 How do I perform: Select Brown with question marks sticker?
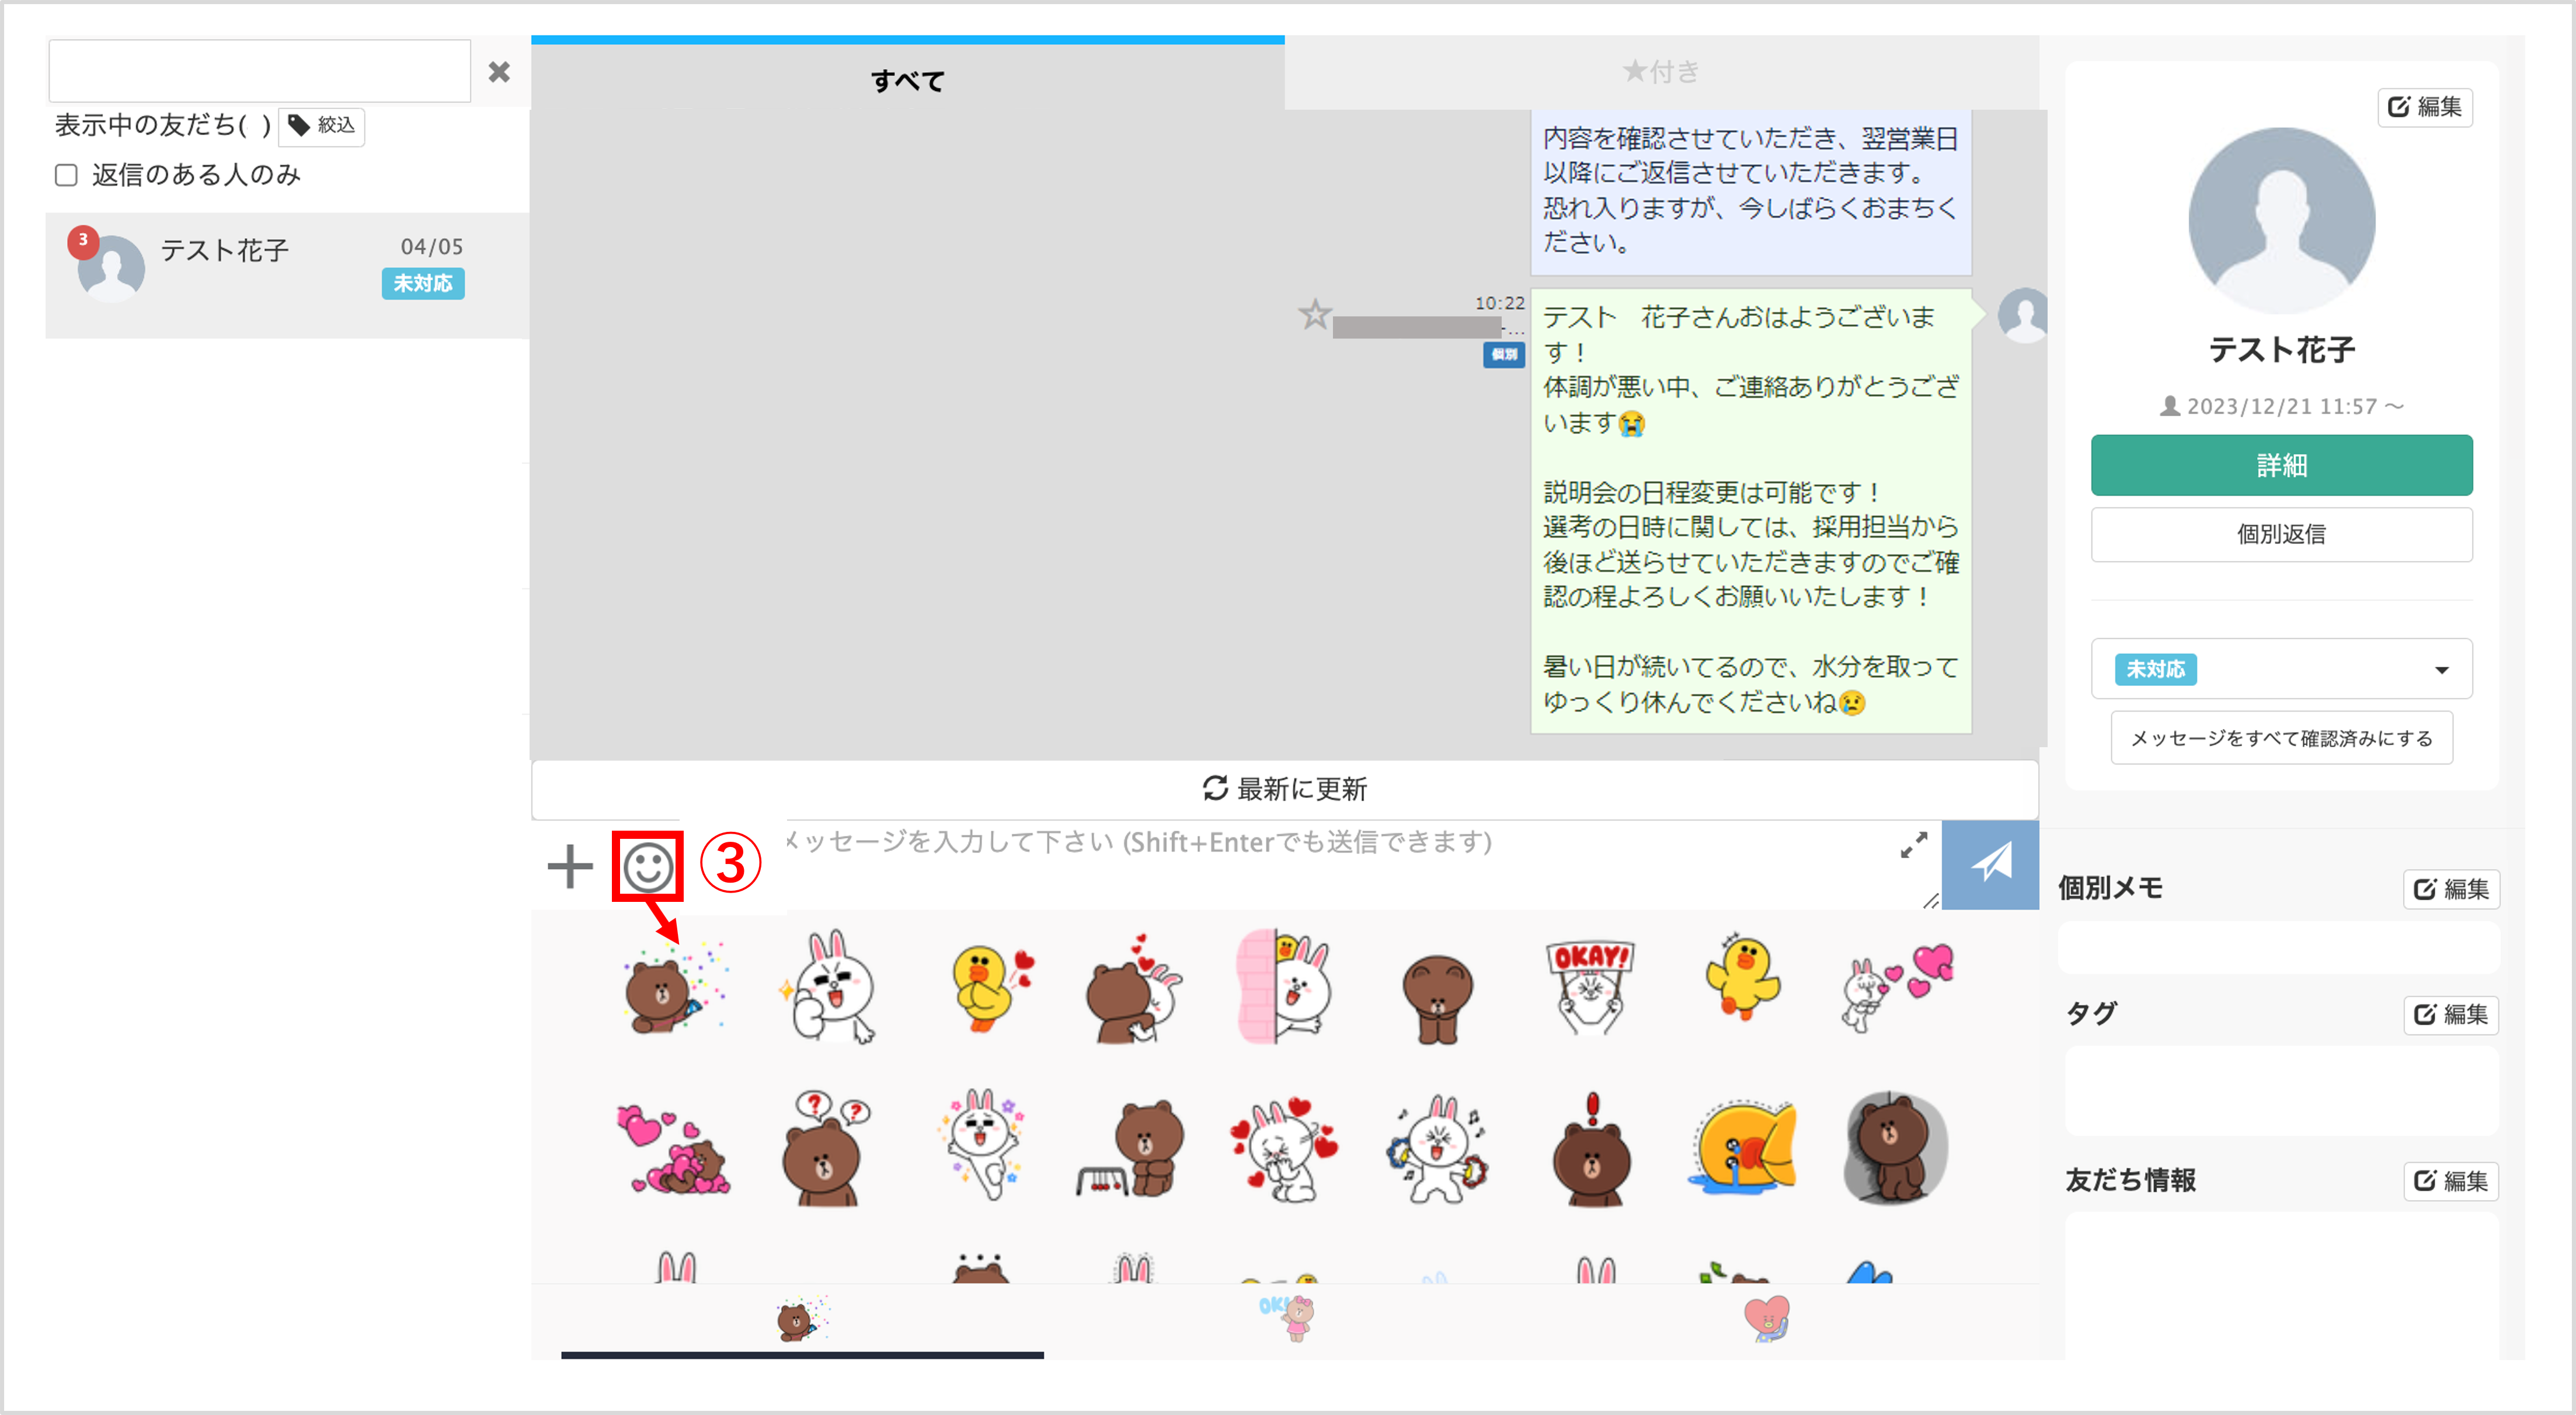click(825, 1148)
